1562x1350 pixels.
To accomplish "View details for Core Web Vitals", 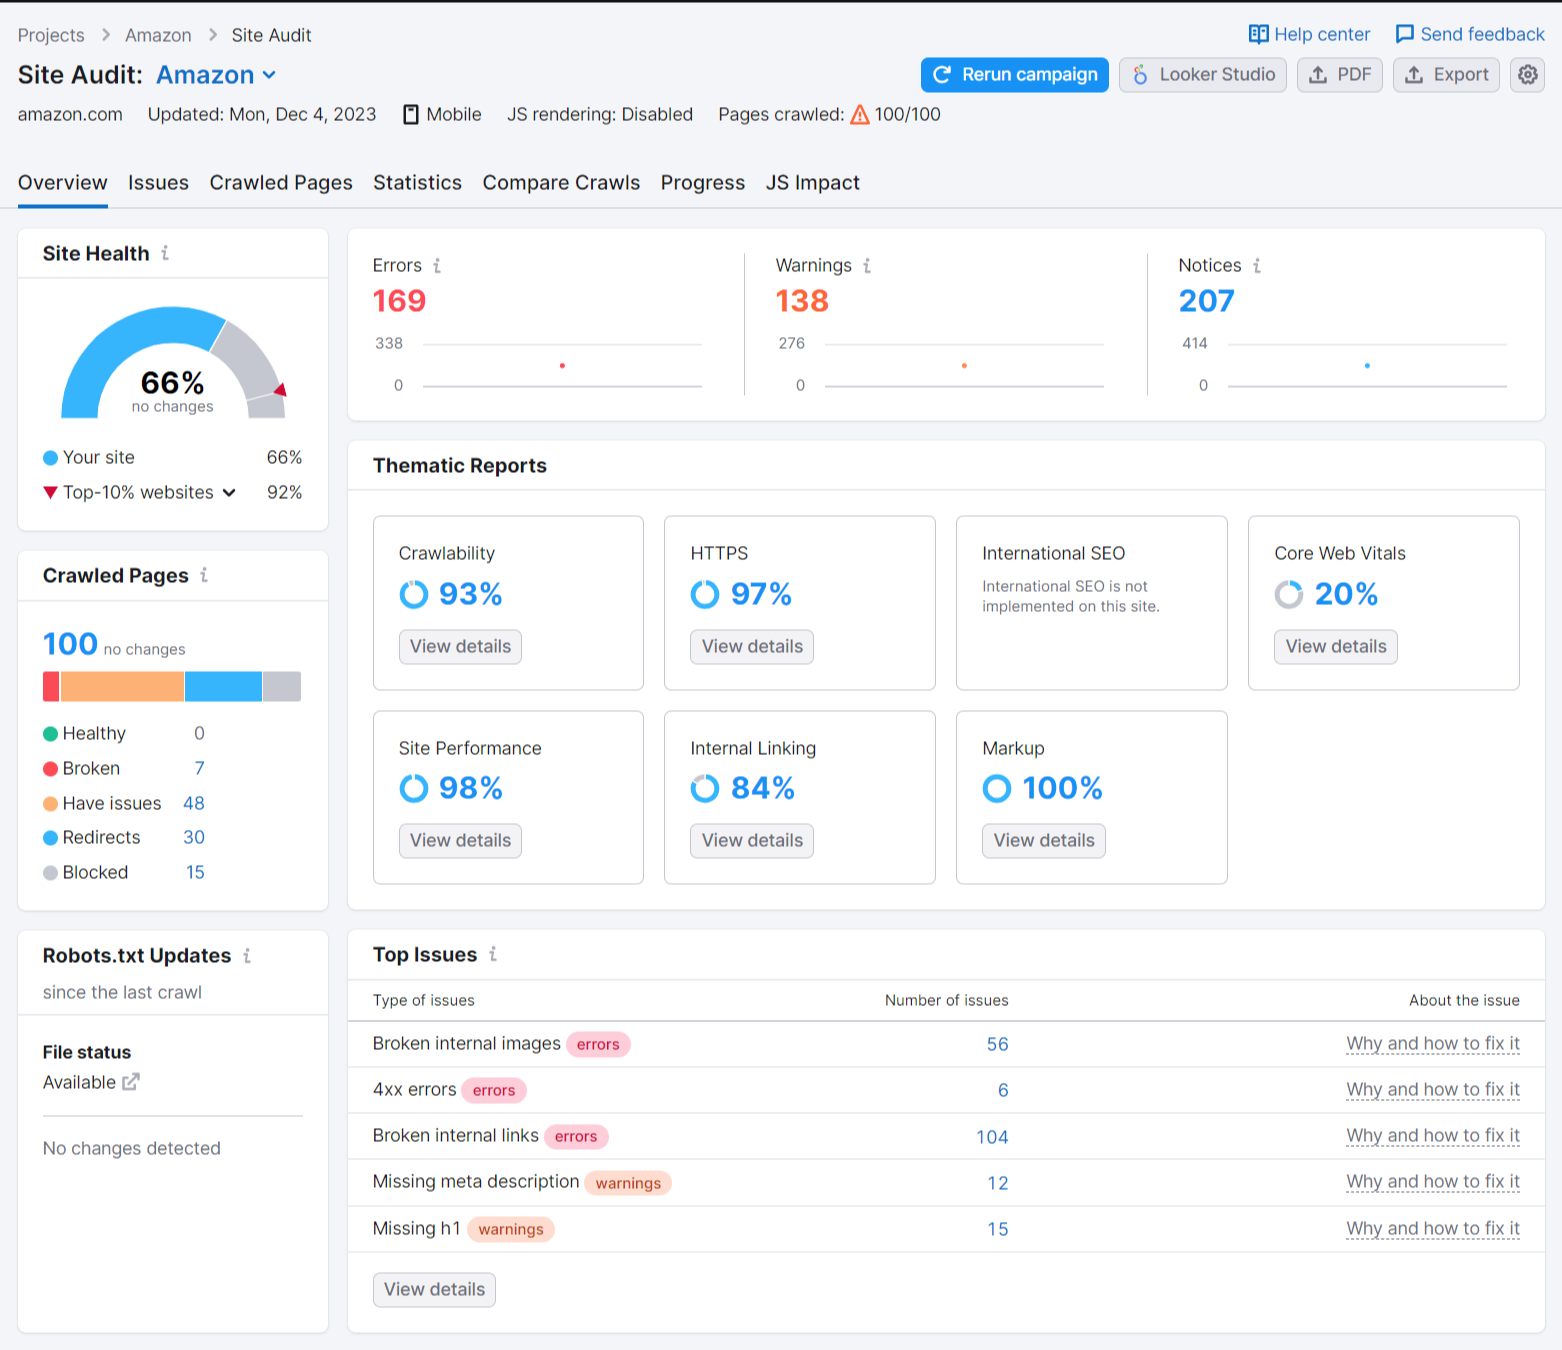I will click(1336, 647).
